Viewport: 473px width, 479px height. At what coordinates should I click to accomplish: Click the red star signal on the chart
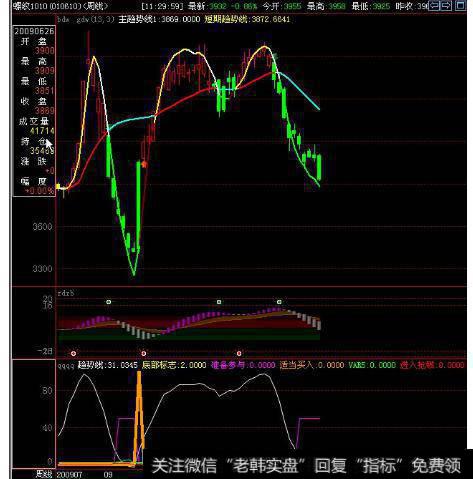coord(144,164)
